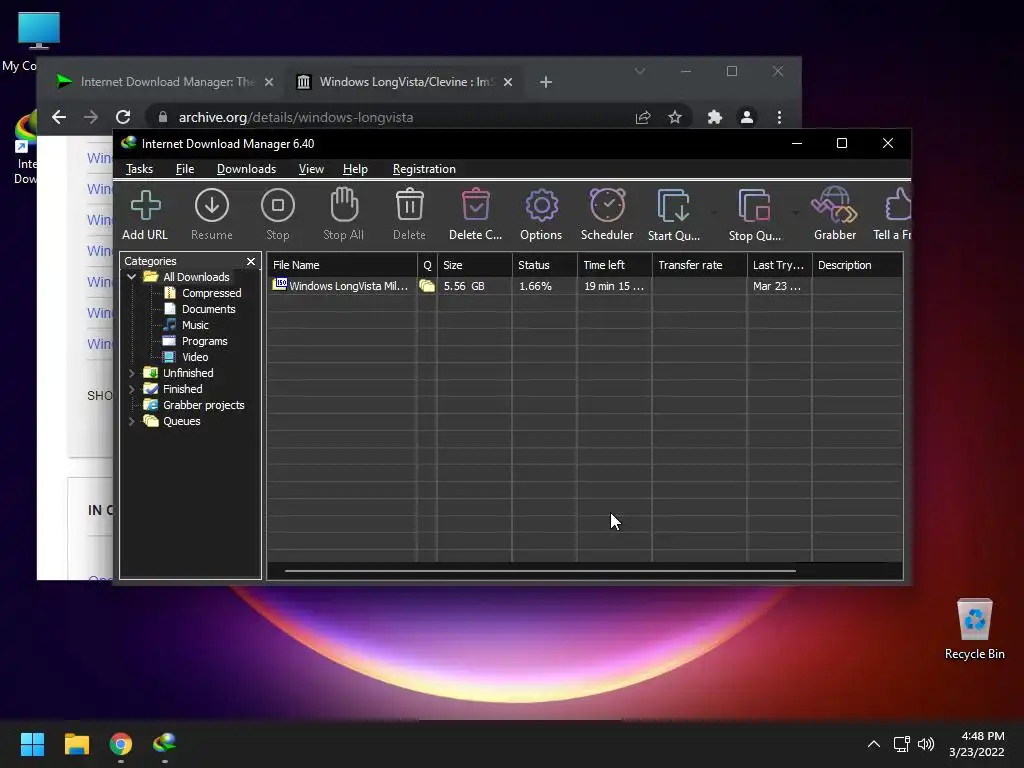Click the Start Queue icon

673,214
